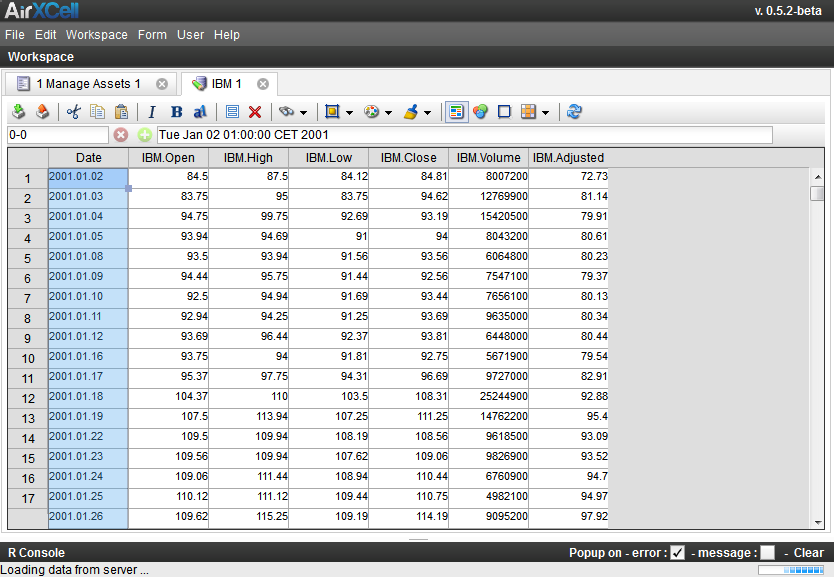Expand the paintbrush dropdown arrow
This screenshot has width=834, height=577.
click(428, 113)
